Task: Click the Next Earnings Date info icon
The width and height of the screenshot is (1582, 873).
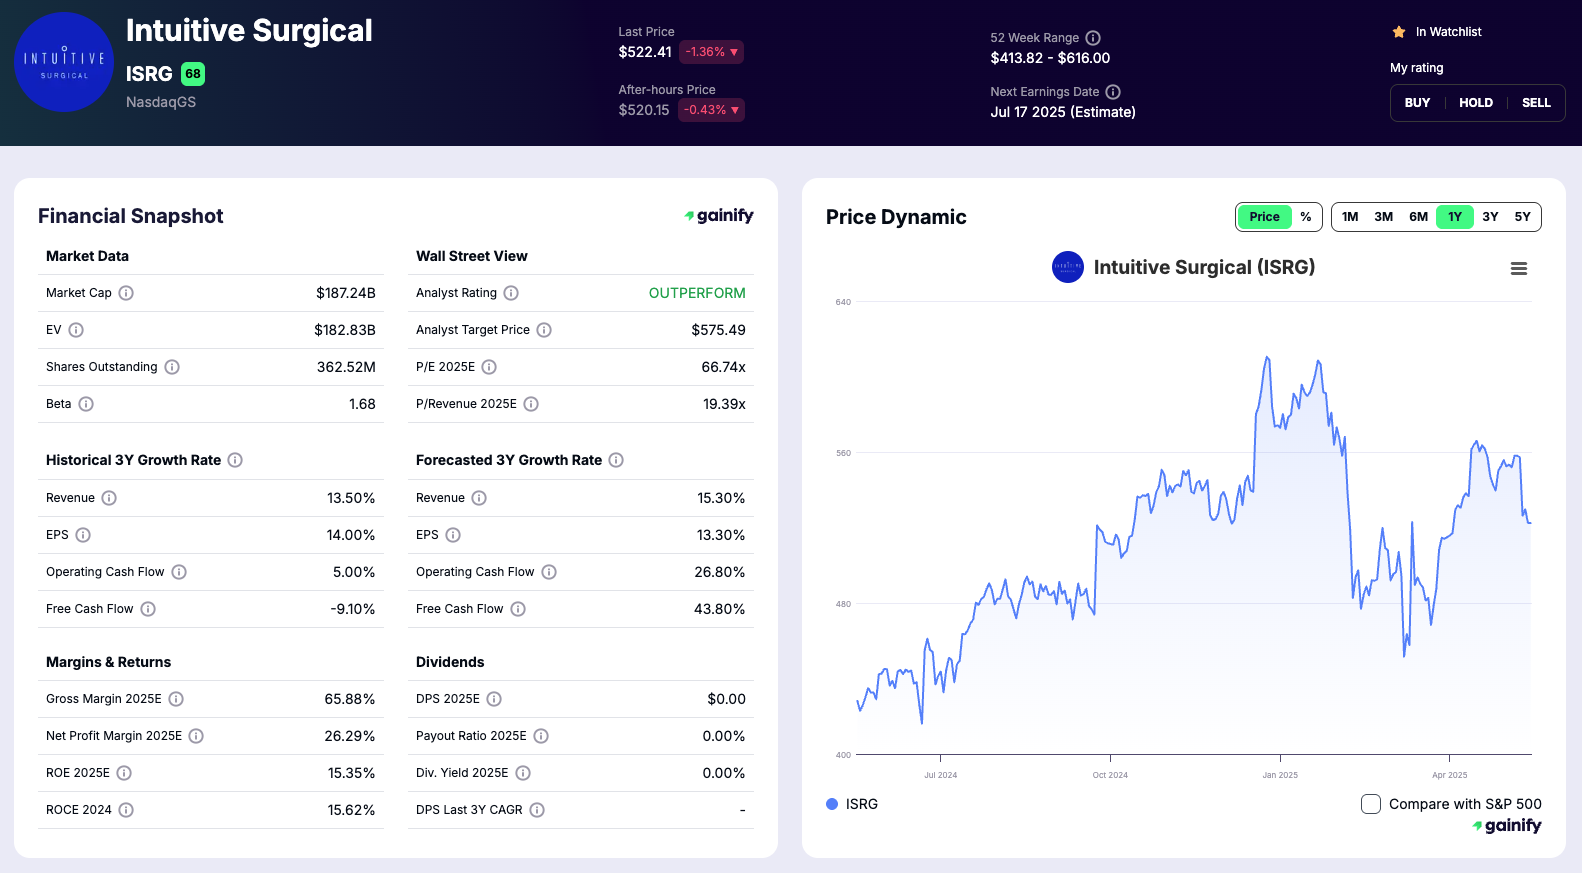Action: pos(1113,92)
